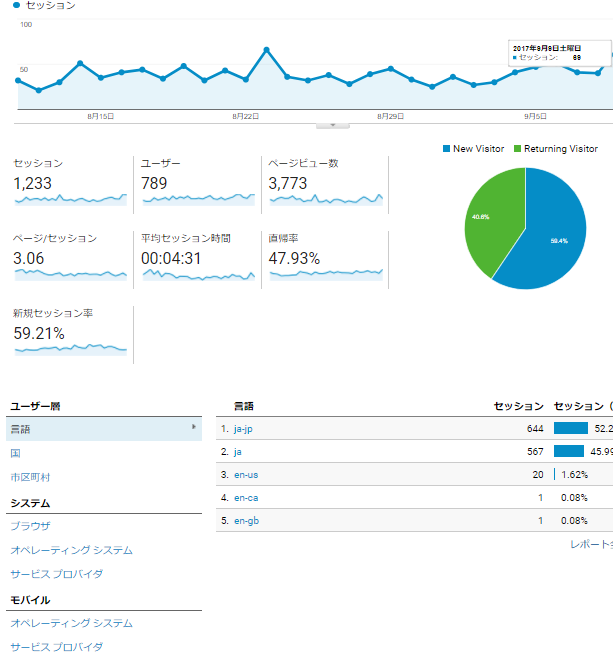This screenshot has height=656, width=613.
Task: Select the ページビュー数 3,773 metric sparkline
Action: (x=326, y=199)
